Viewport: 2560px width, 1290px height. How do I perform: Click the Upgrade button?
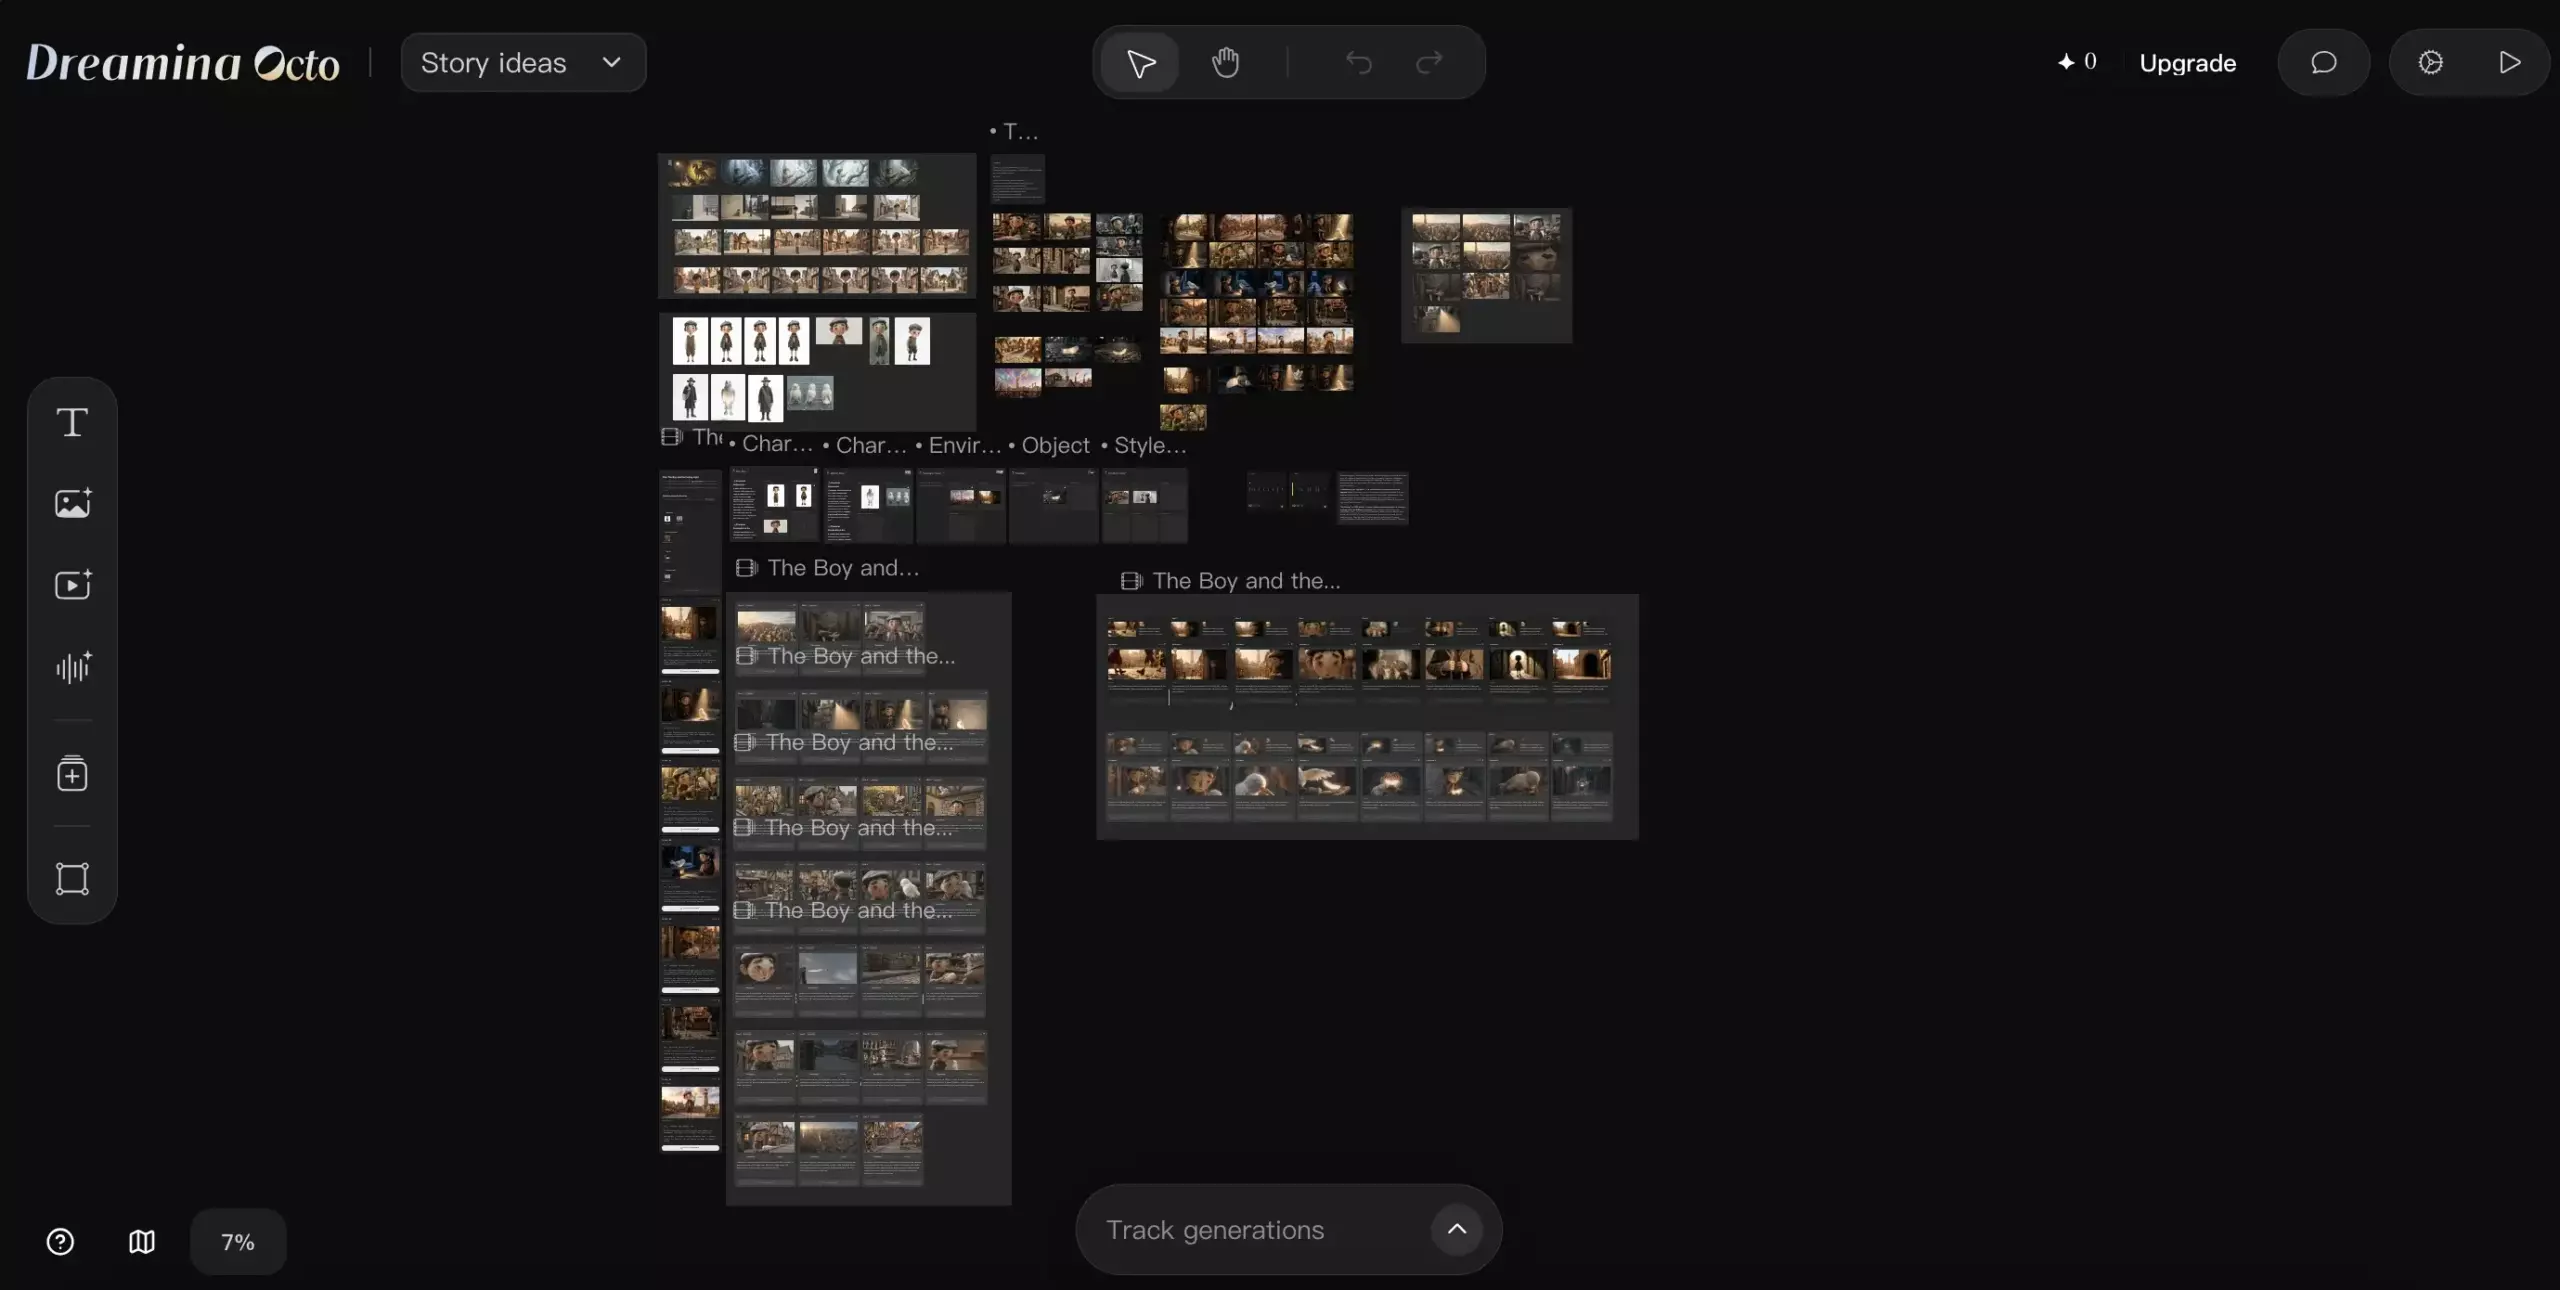(x=2187, y=63)
